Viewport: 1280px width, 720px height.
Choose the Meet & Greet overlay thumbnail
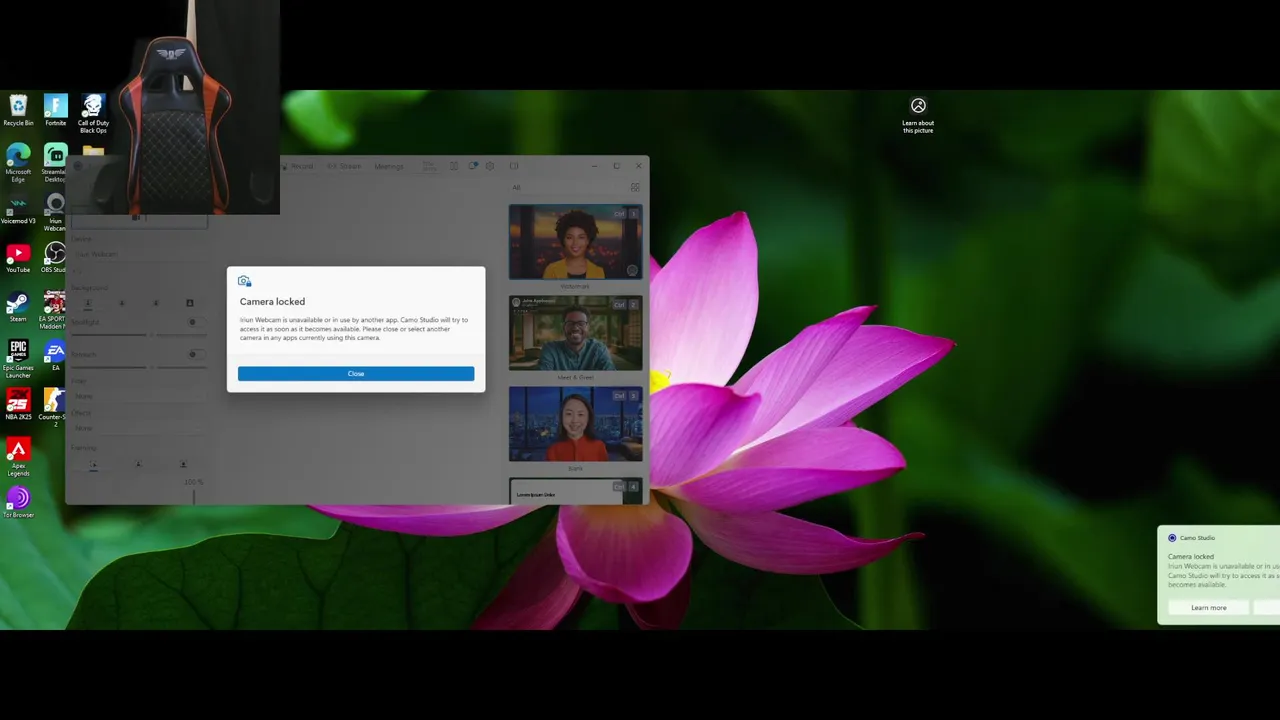575,334
